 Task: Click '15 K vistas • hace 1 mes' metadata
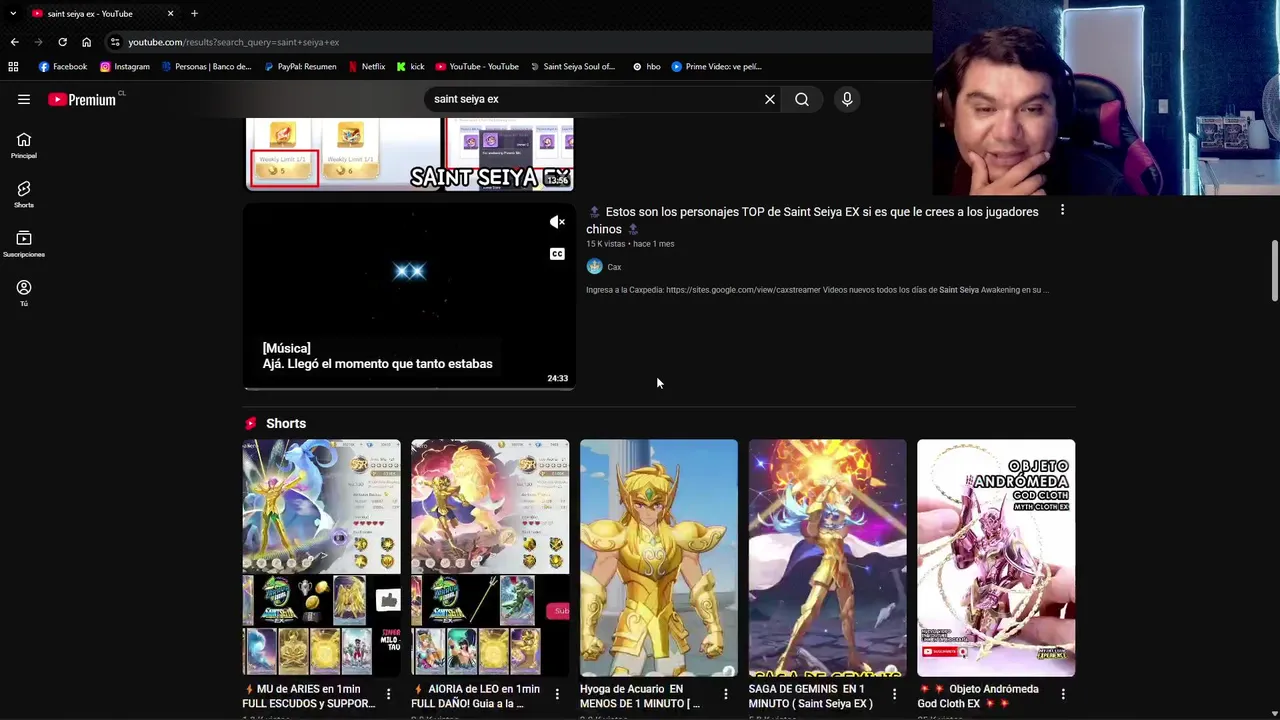click(x=630, y=244)
